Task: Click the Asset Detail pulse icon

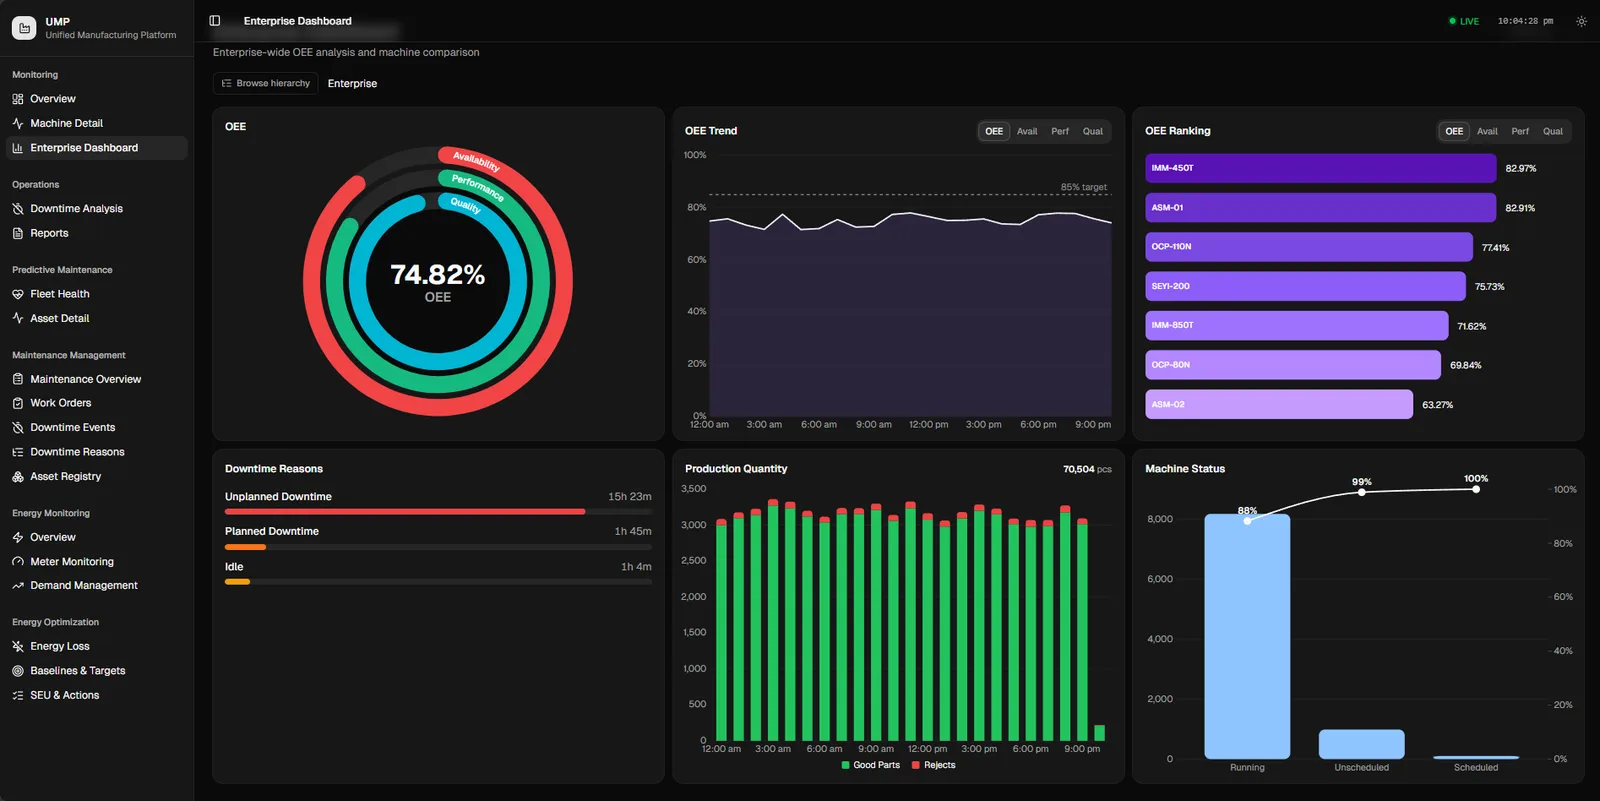Action: pyautogui.click(x=18, y=318)
